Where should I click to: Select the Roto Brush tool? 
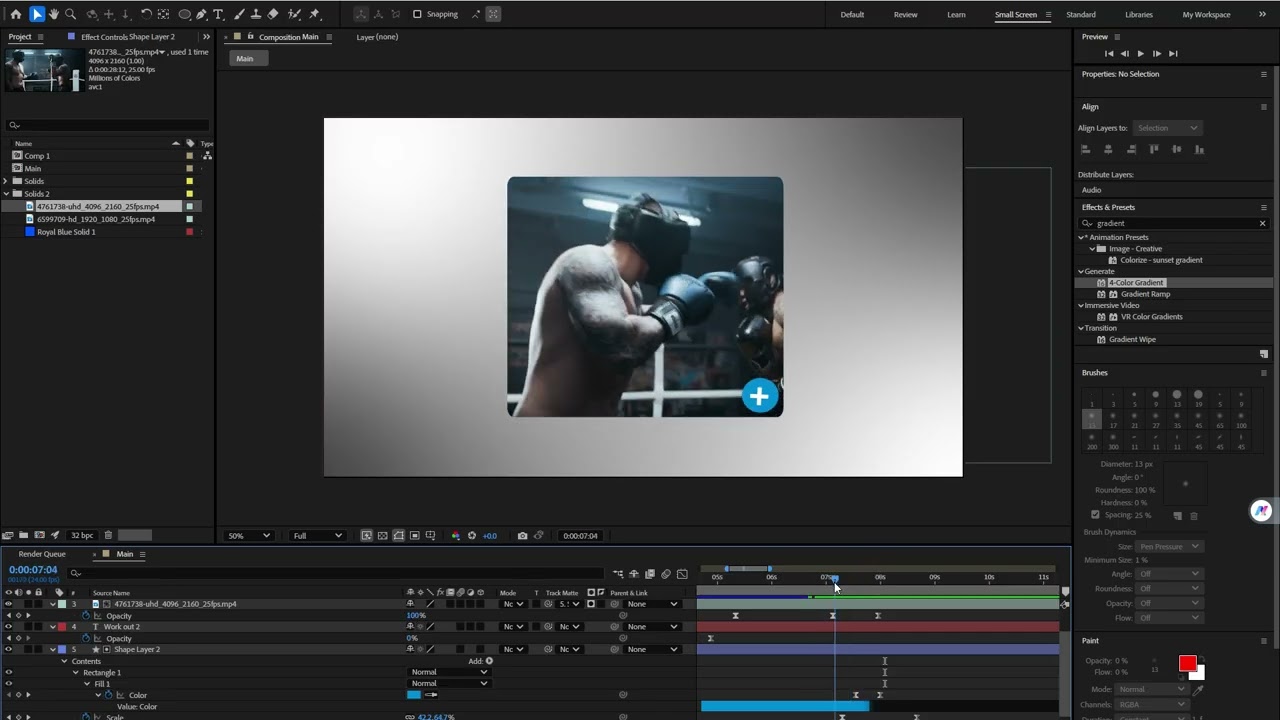[x=294, y=14]
